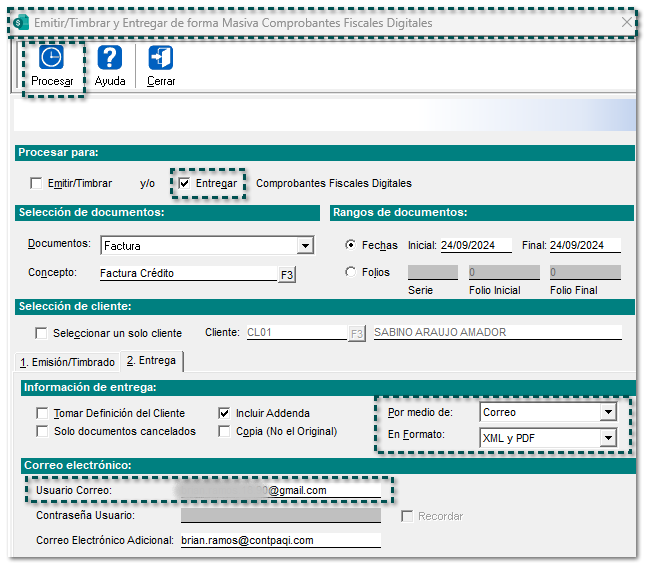Expand the Documentos dropdown list
Screen dimensions: 653x566
tap(305, 246)
